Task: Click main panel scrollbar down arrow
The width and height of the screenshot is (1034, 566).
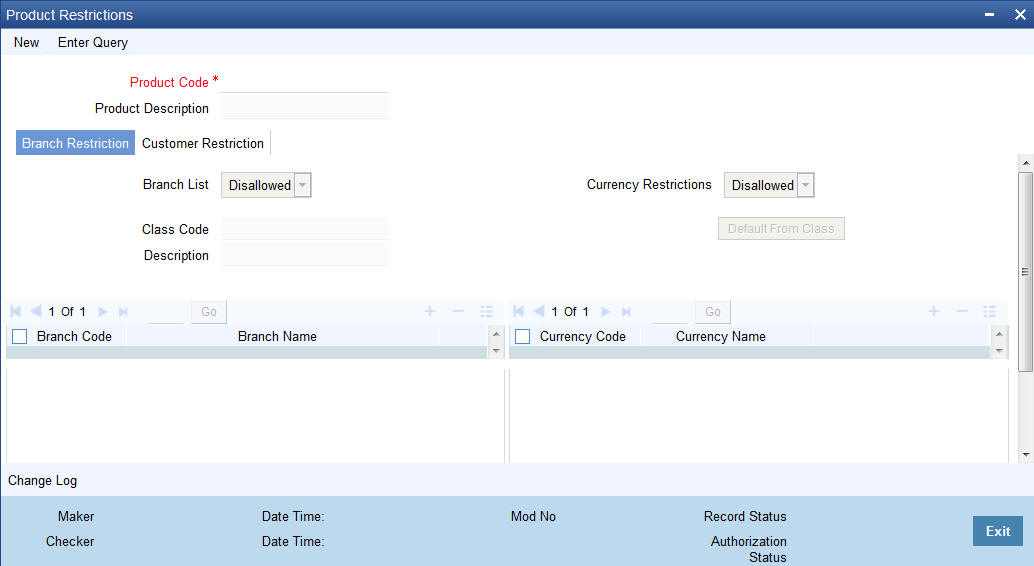Action: [x=1025, y=455]
